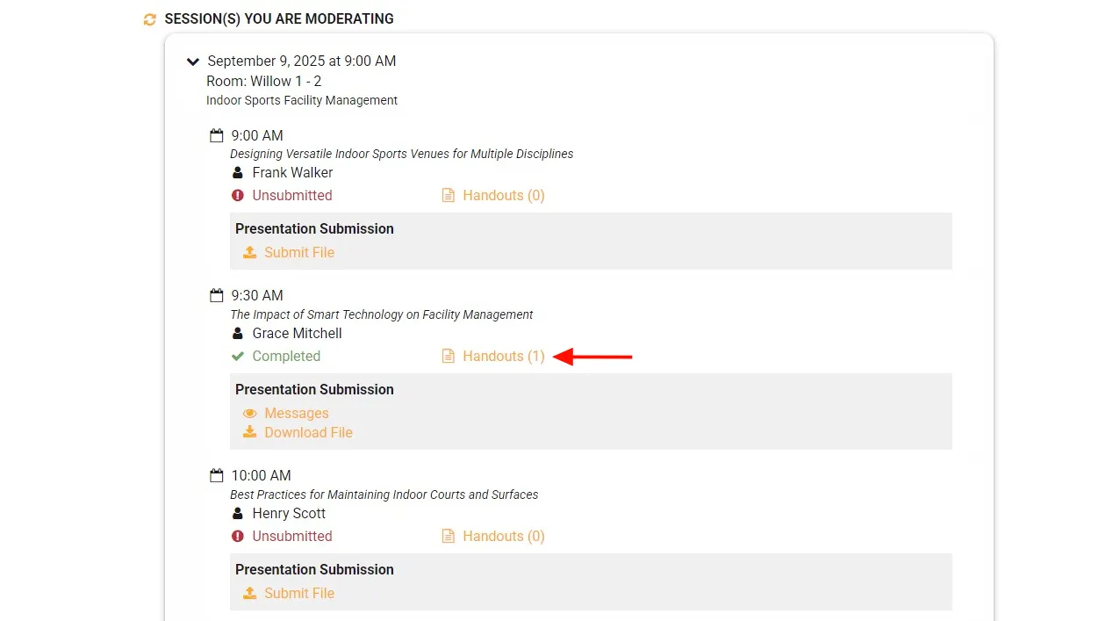Click the title Designing Versatile Indoor Sports Venues
Viewport: 1120px width, 621px height.
[x=401, y=154]
